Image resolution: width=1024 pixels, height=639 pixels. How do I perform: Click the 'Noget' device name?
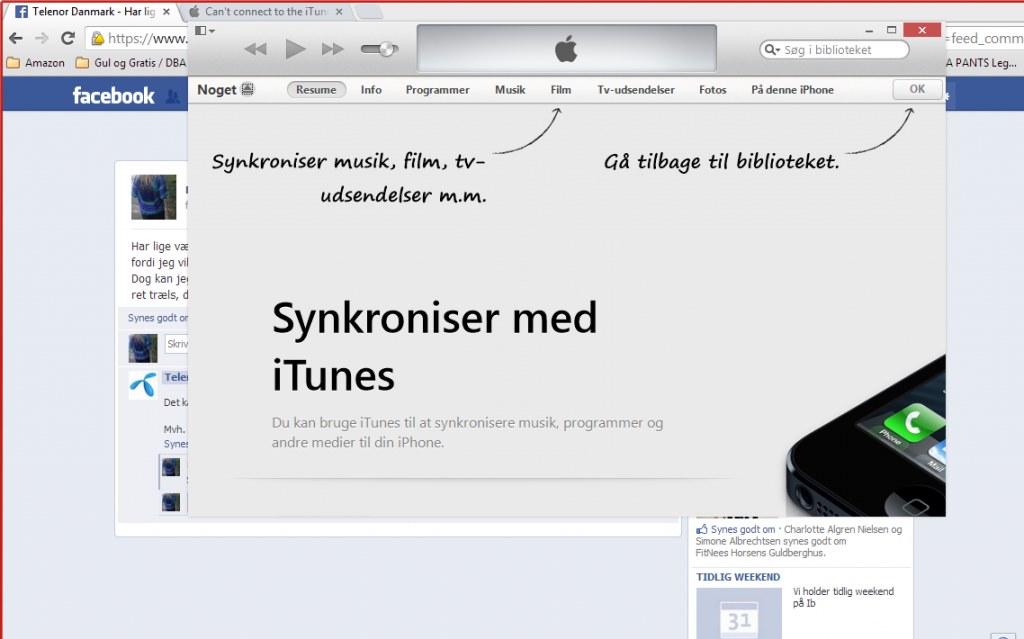point(217,90)
